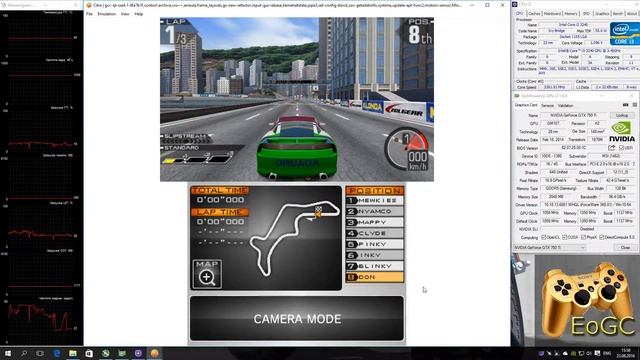The width and height of the screenshot is (640, 360).
Task: Click the Close button in GPU-Z
Action: (625, 247)
